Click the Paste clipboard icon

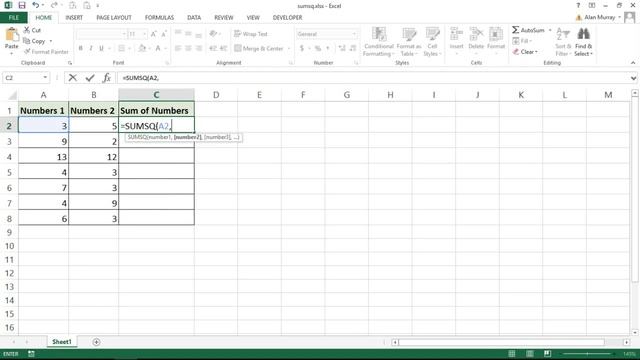click(11, 35)
